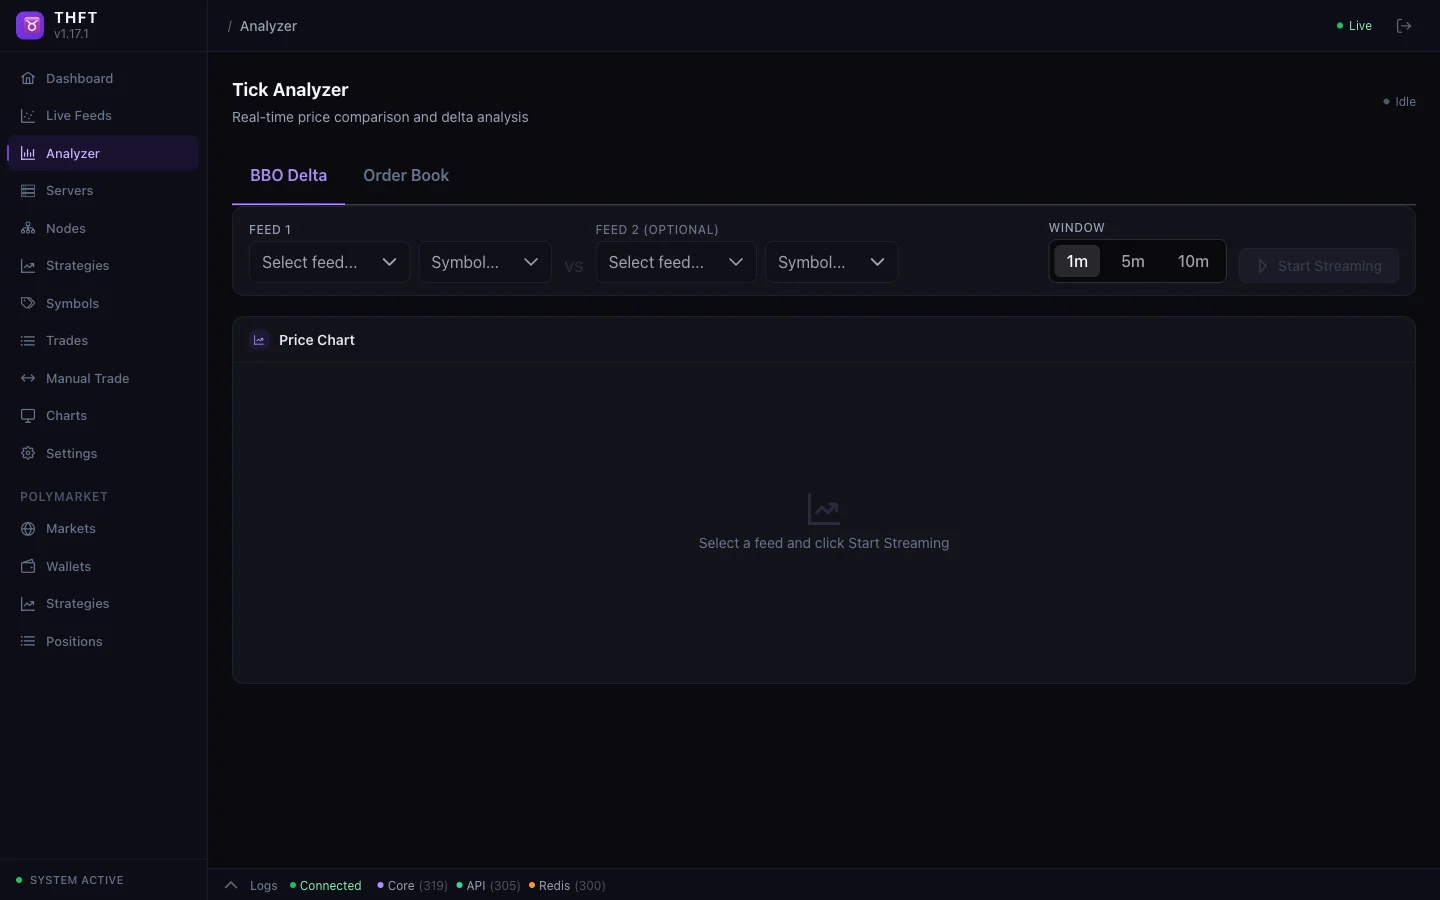This screenshot has width=1440, height=900.
Task: Expand the Feed 1 Symbol dropdown
Action: tap(484, 263)
